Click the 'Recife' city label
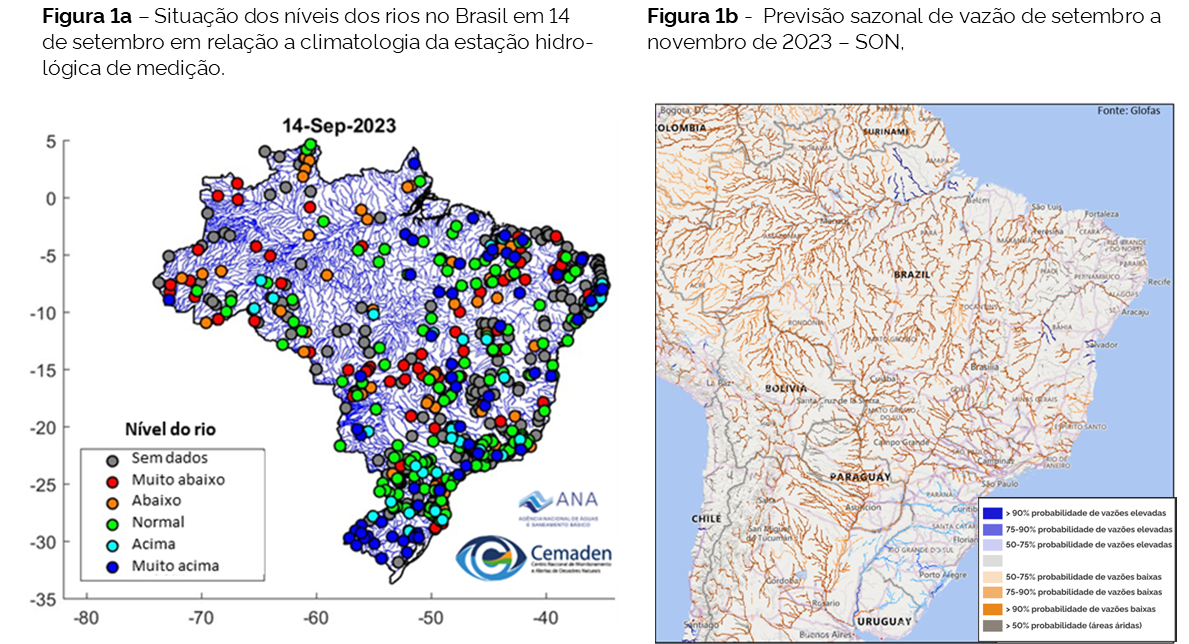The height and width of the screenshot is (644, 1189). pos(1159,282)
